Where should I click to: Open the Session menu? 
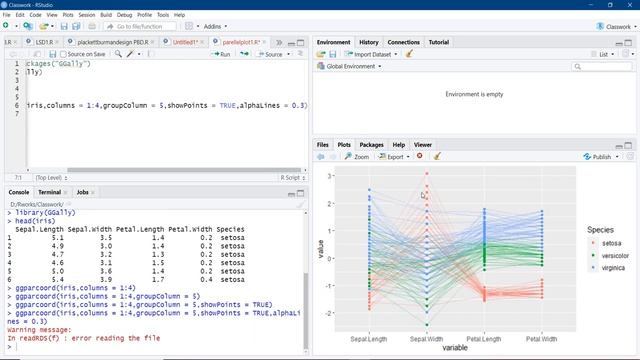tap(87, 15)
